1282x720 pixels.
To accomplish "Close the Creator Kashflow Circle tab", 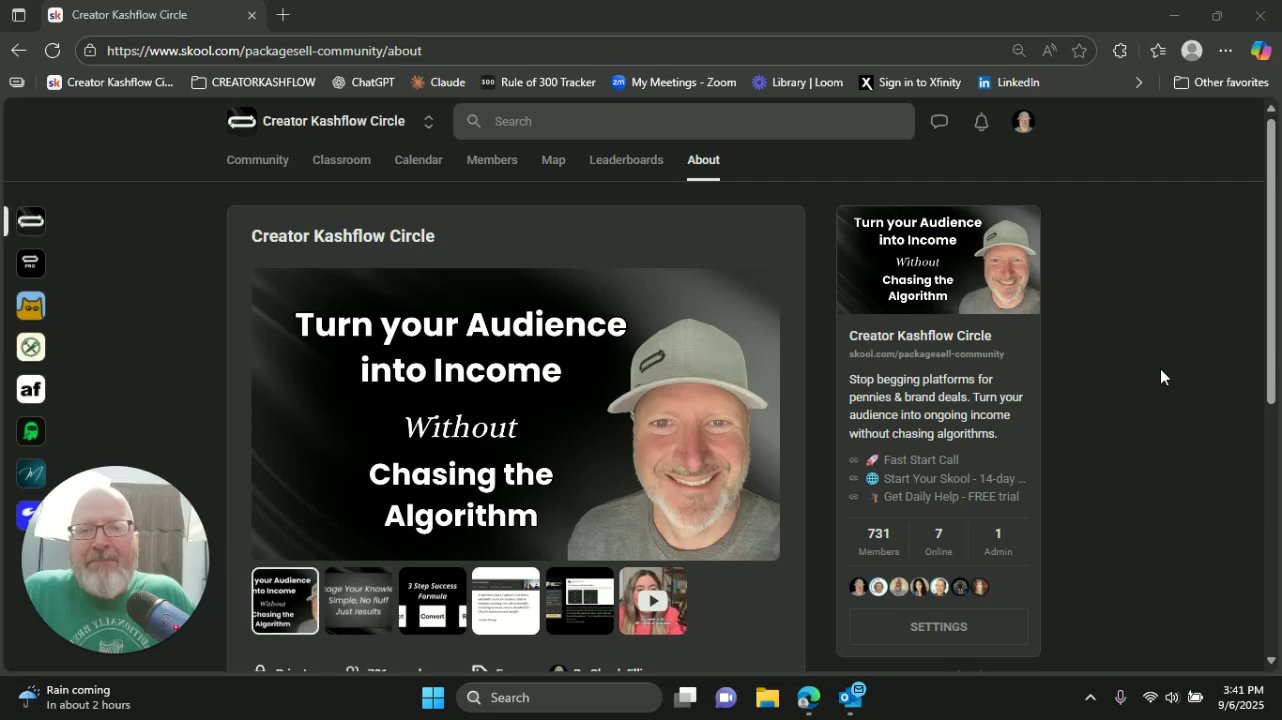I will click(252, 15).
